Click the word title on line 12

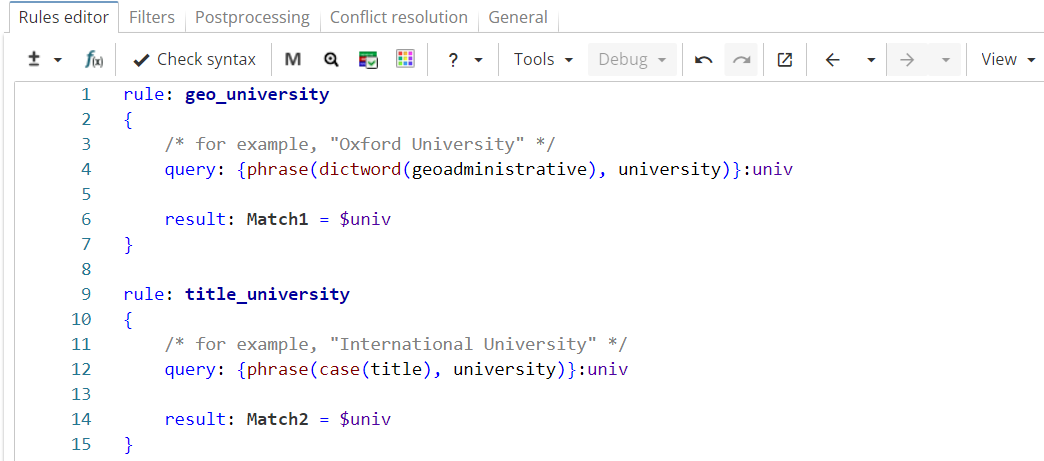pos(396,369)
